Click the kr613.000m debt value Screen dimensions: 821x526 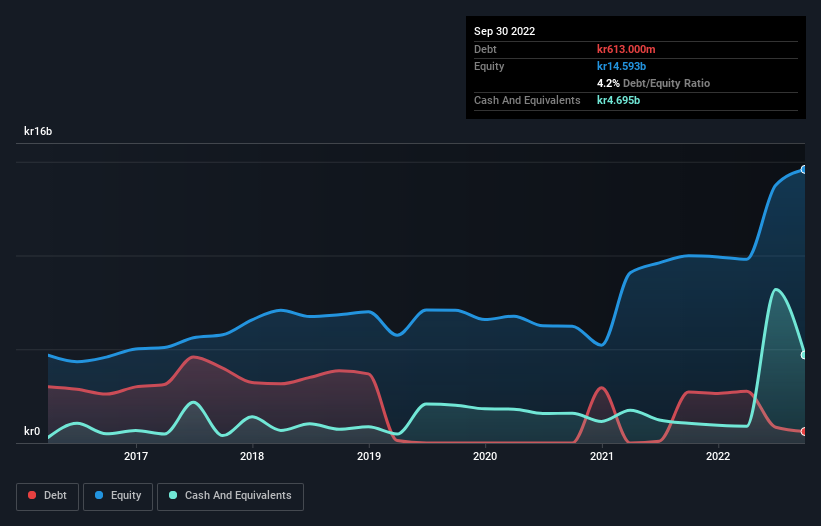[626, 49]
